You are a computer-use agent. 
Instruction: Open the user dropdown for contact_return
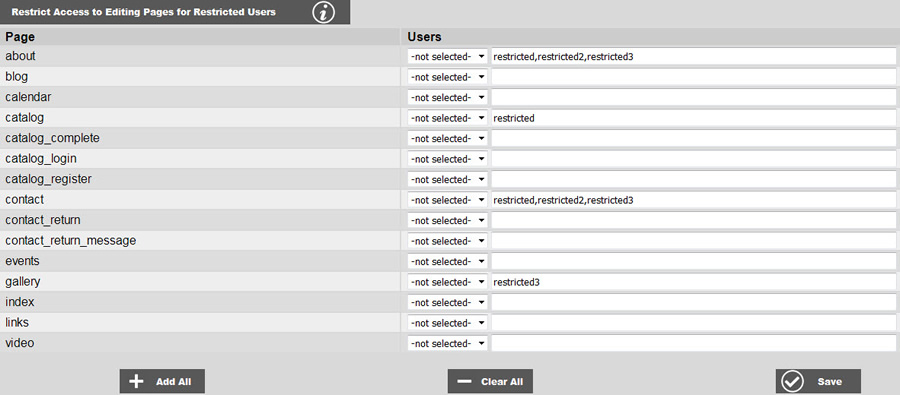click(448, 220)
